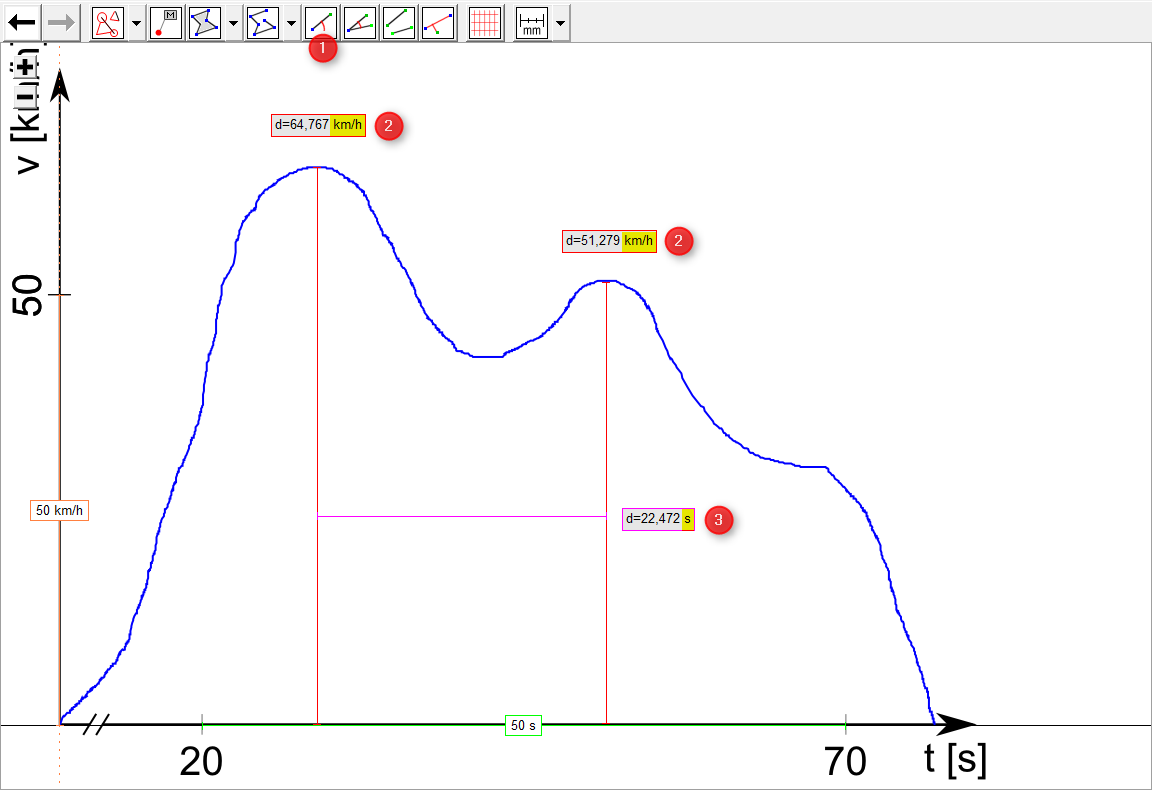Select the red circle-and-triangle shapes tool
1152x790 pixels.
(107, 23)
